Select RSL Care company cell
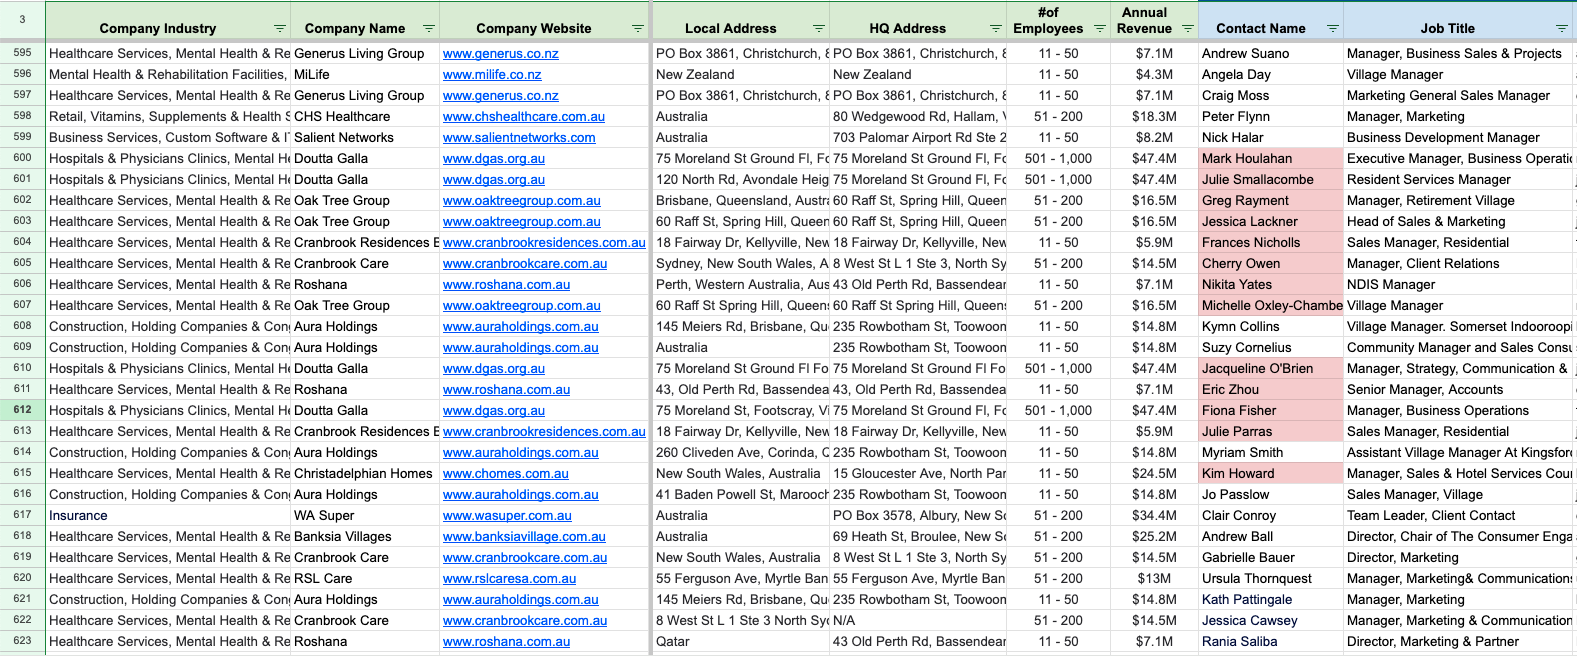This screenshot has width=1577, height=656. [365, 579]
